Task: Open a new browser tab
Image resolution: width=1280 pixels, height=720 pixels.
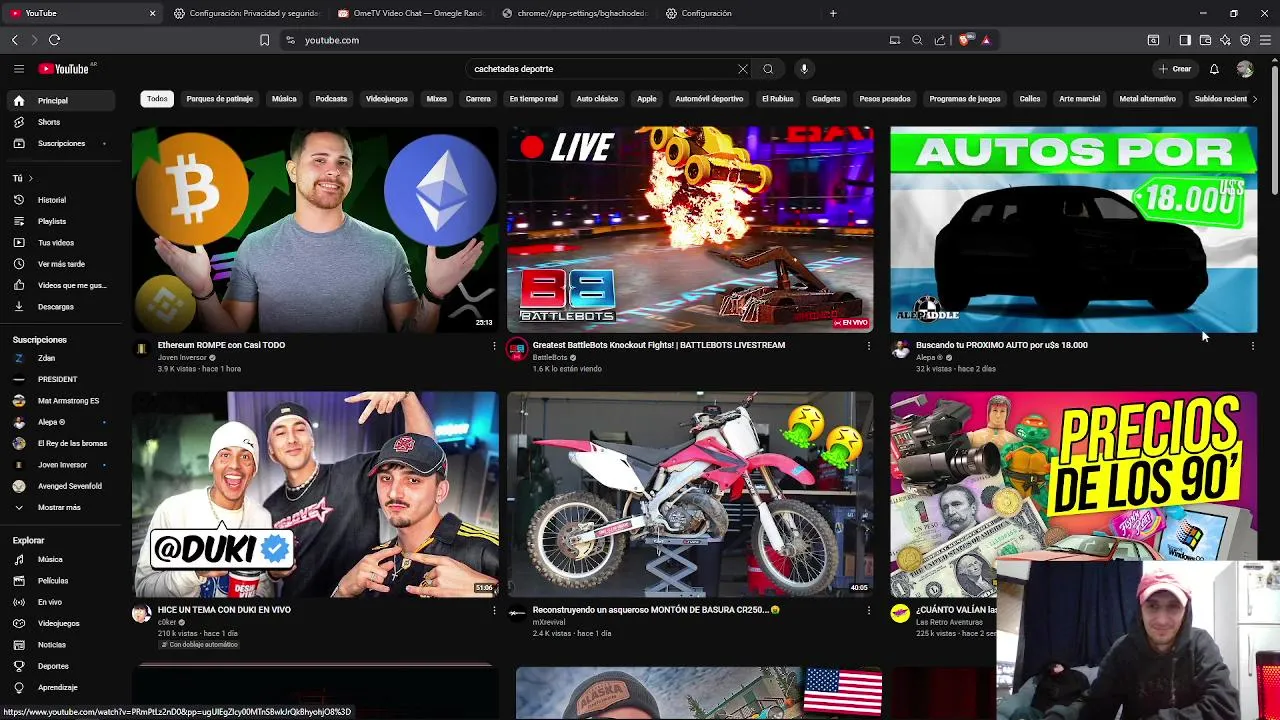Action: pos(833,13)
